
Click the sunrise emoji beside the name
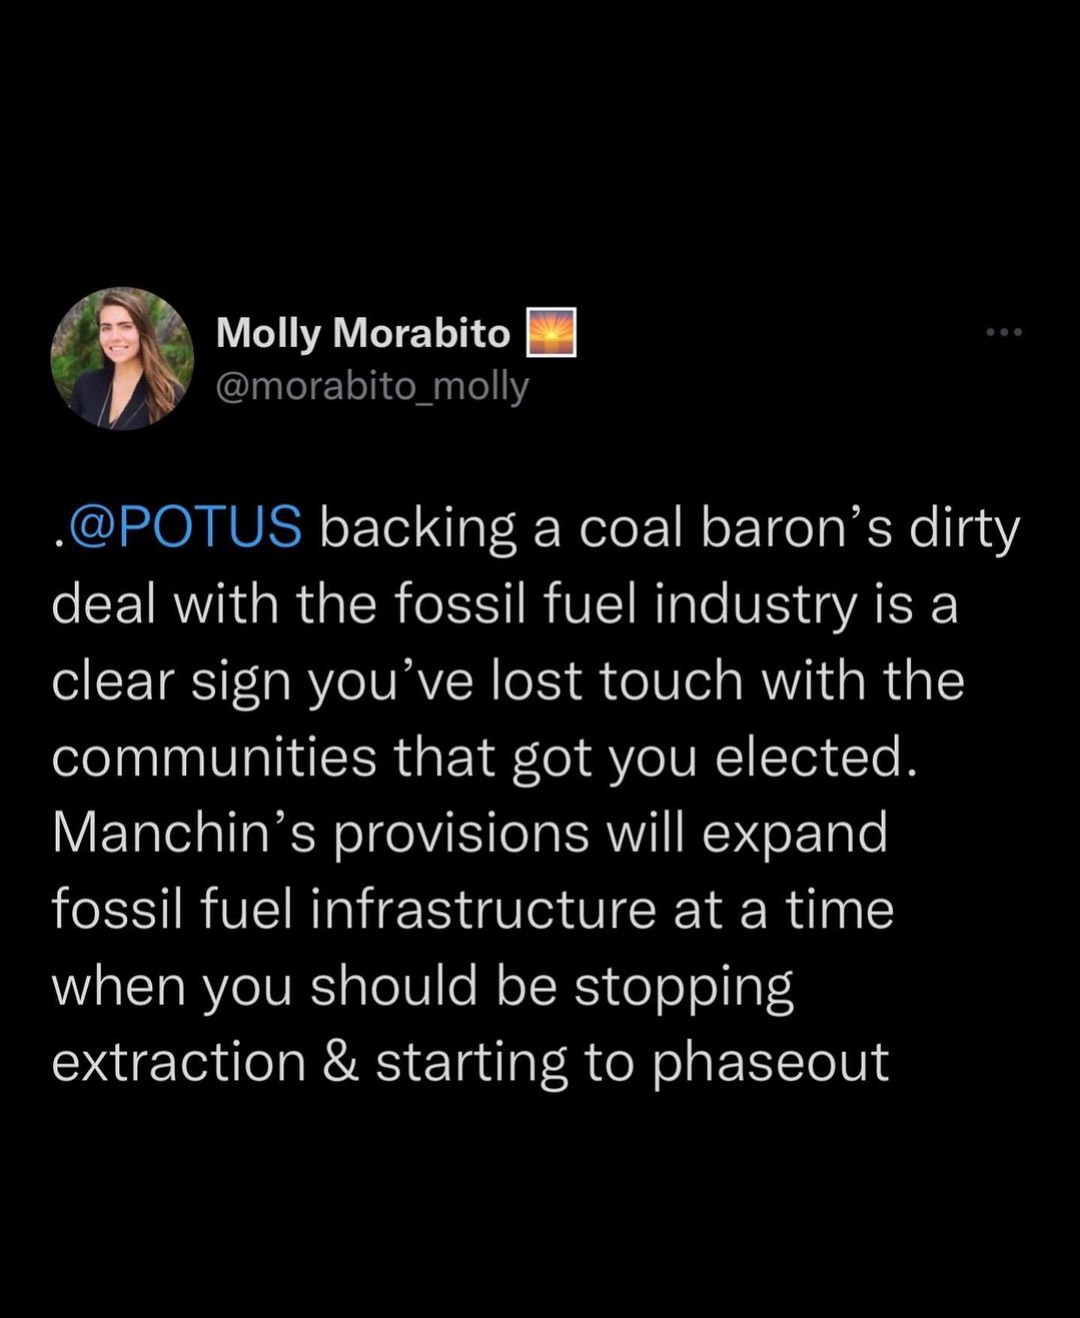551,333
